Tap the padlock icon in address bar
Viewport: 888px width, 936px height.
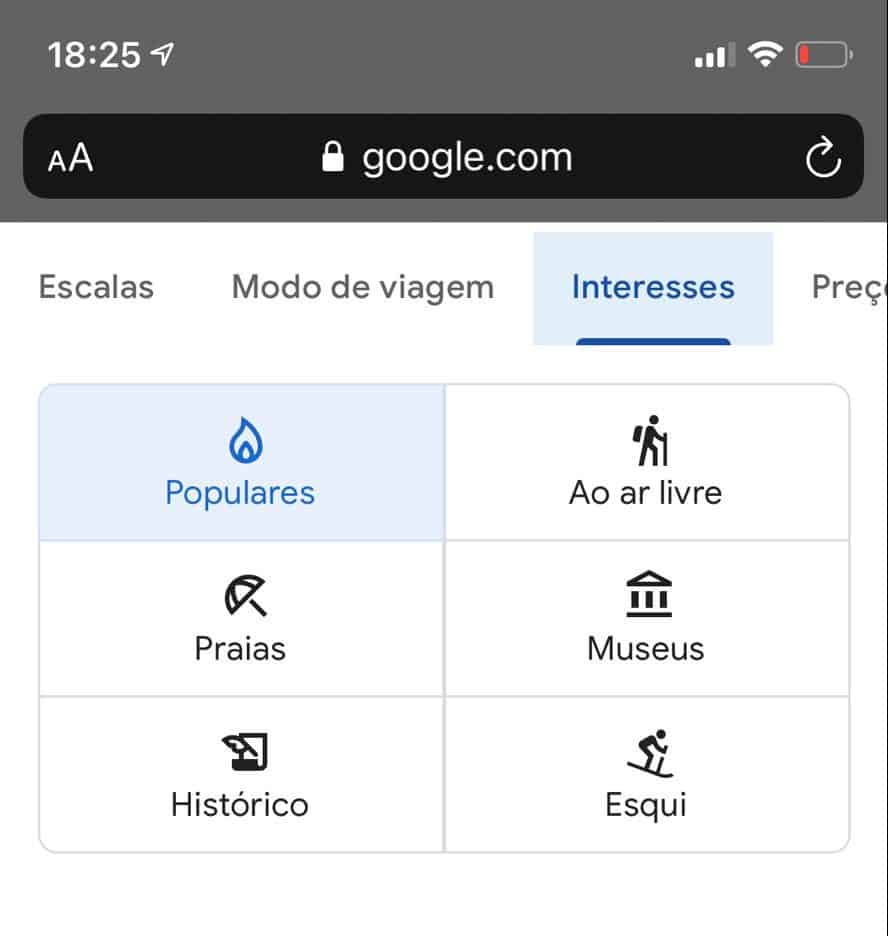point(333,158)
